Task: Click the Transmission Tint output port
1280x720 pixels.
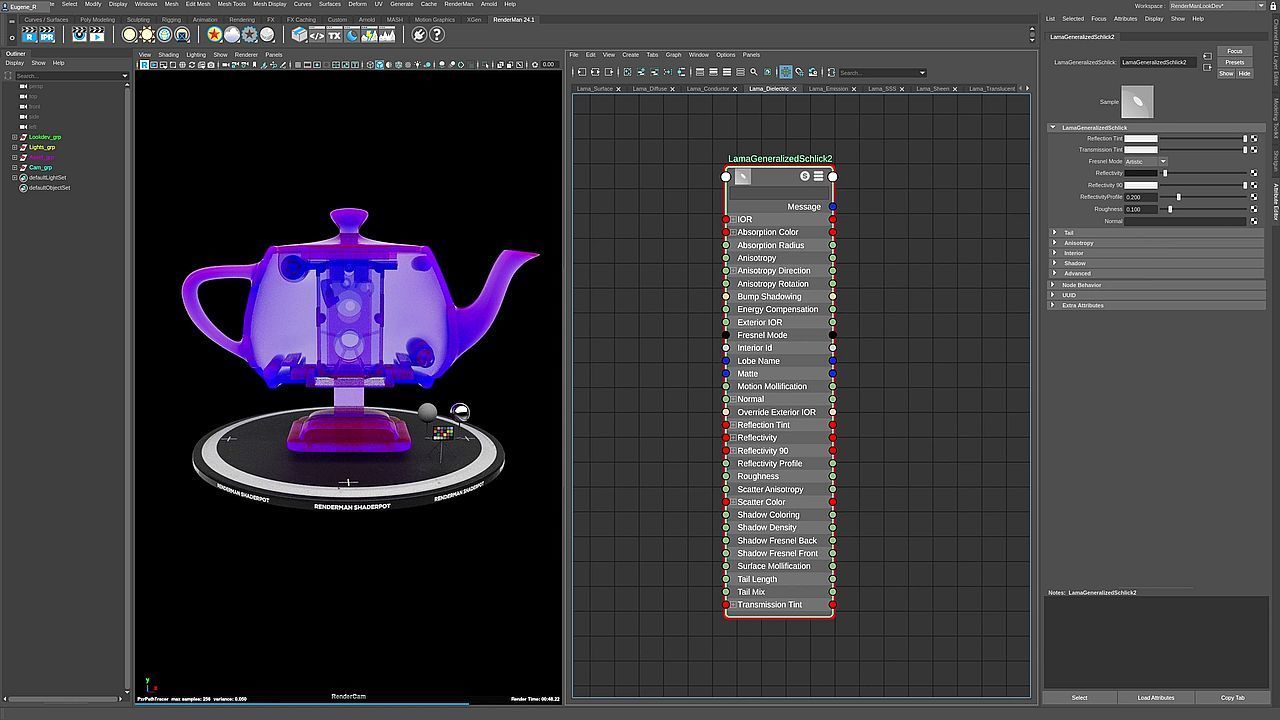Action: [832, 605]
